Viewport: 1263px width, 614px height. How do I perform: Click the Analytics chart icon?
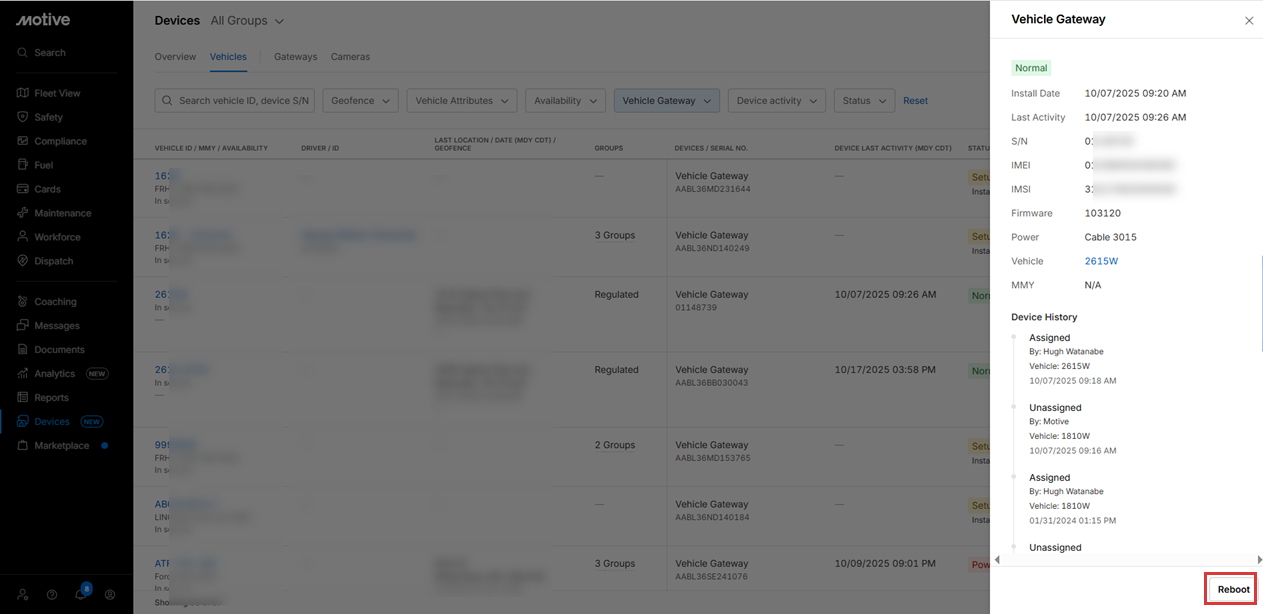(x=22, y=373)
